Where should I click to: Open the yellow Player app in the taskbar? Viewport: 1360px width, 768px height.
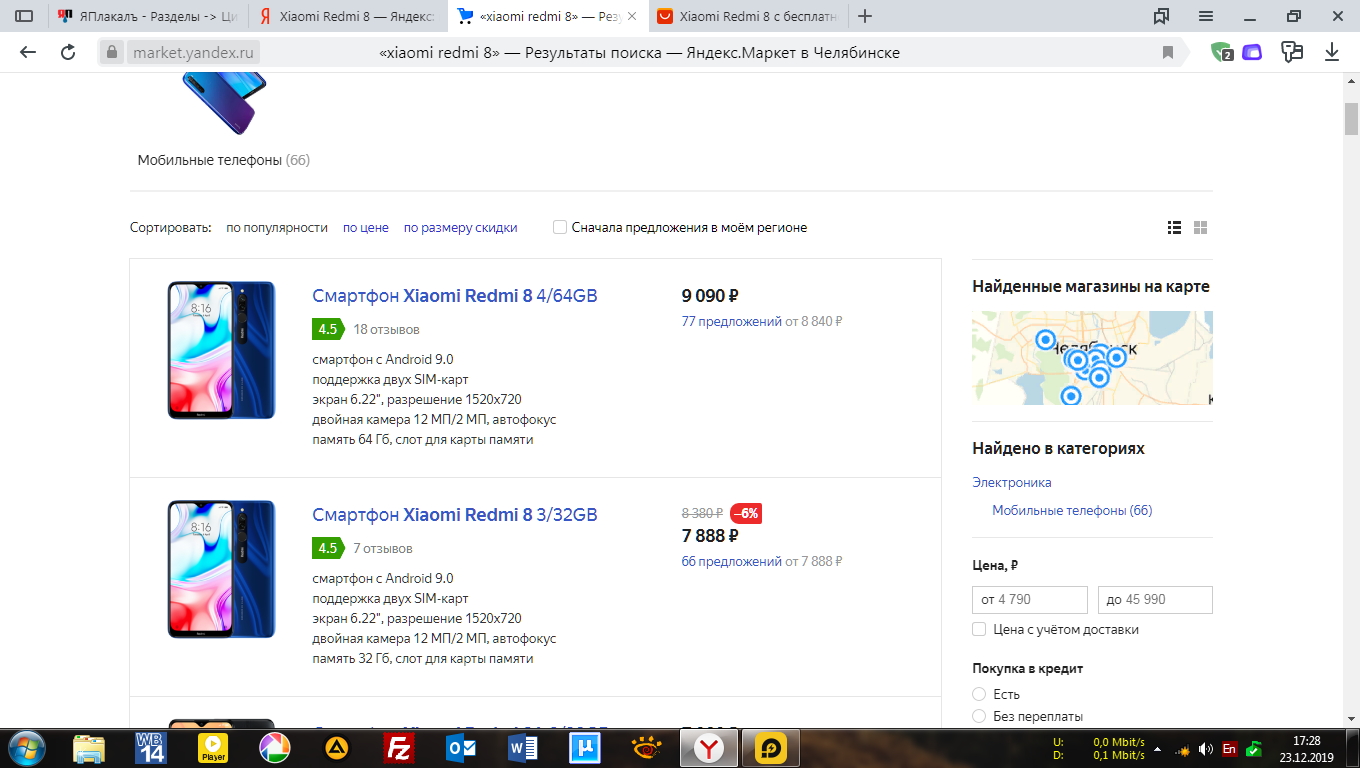pos(213,748)
